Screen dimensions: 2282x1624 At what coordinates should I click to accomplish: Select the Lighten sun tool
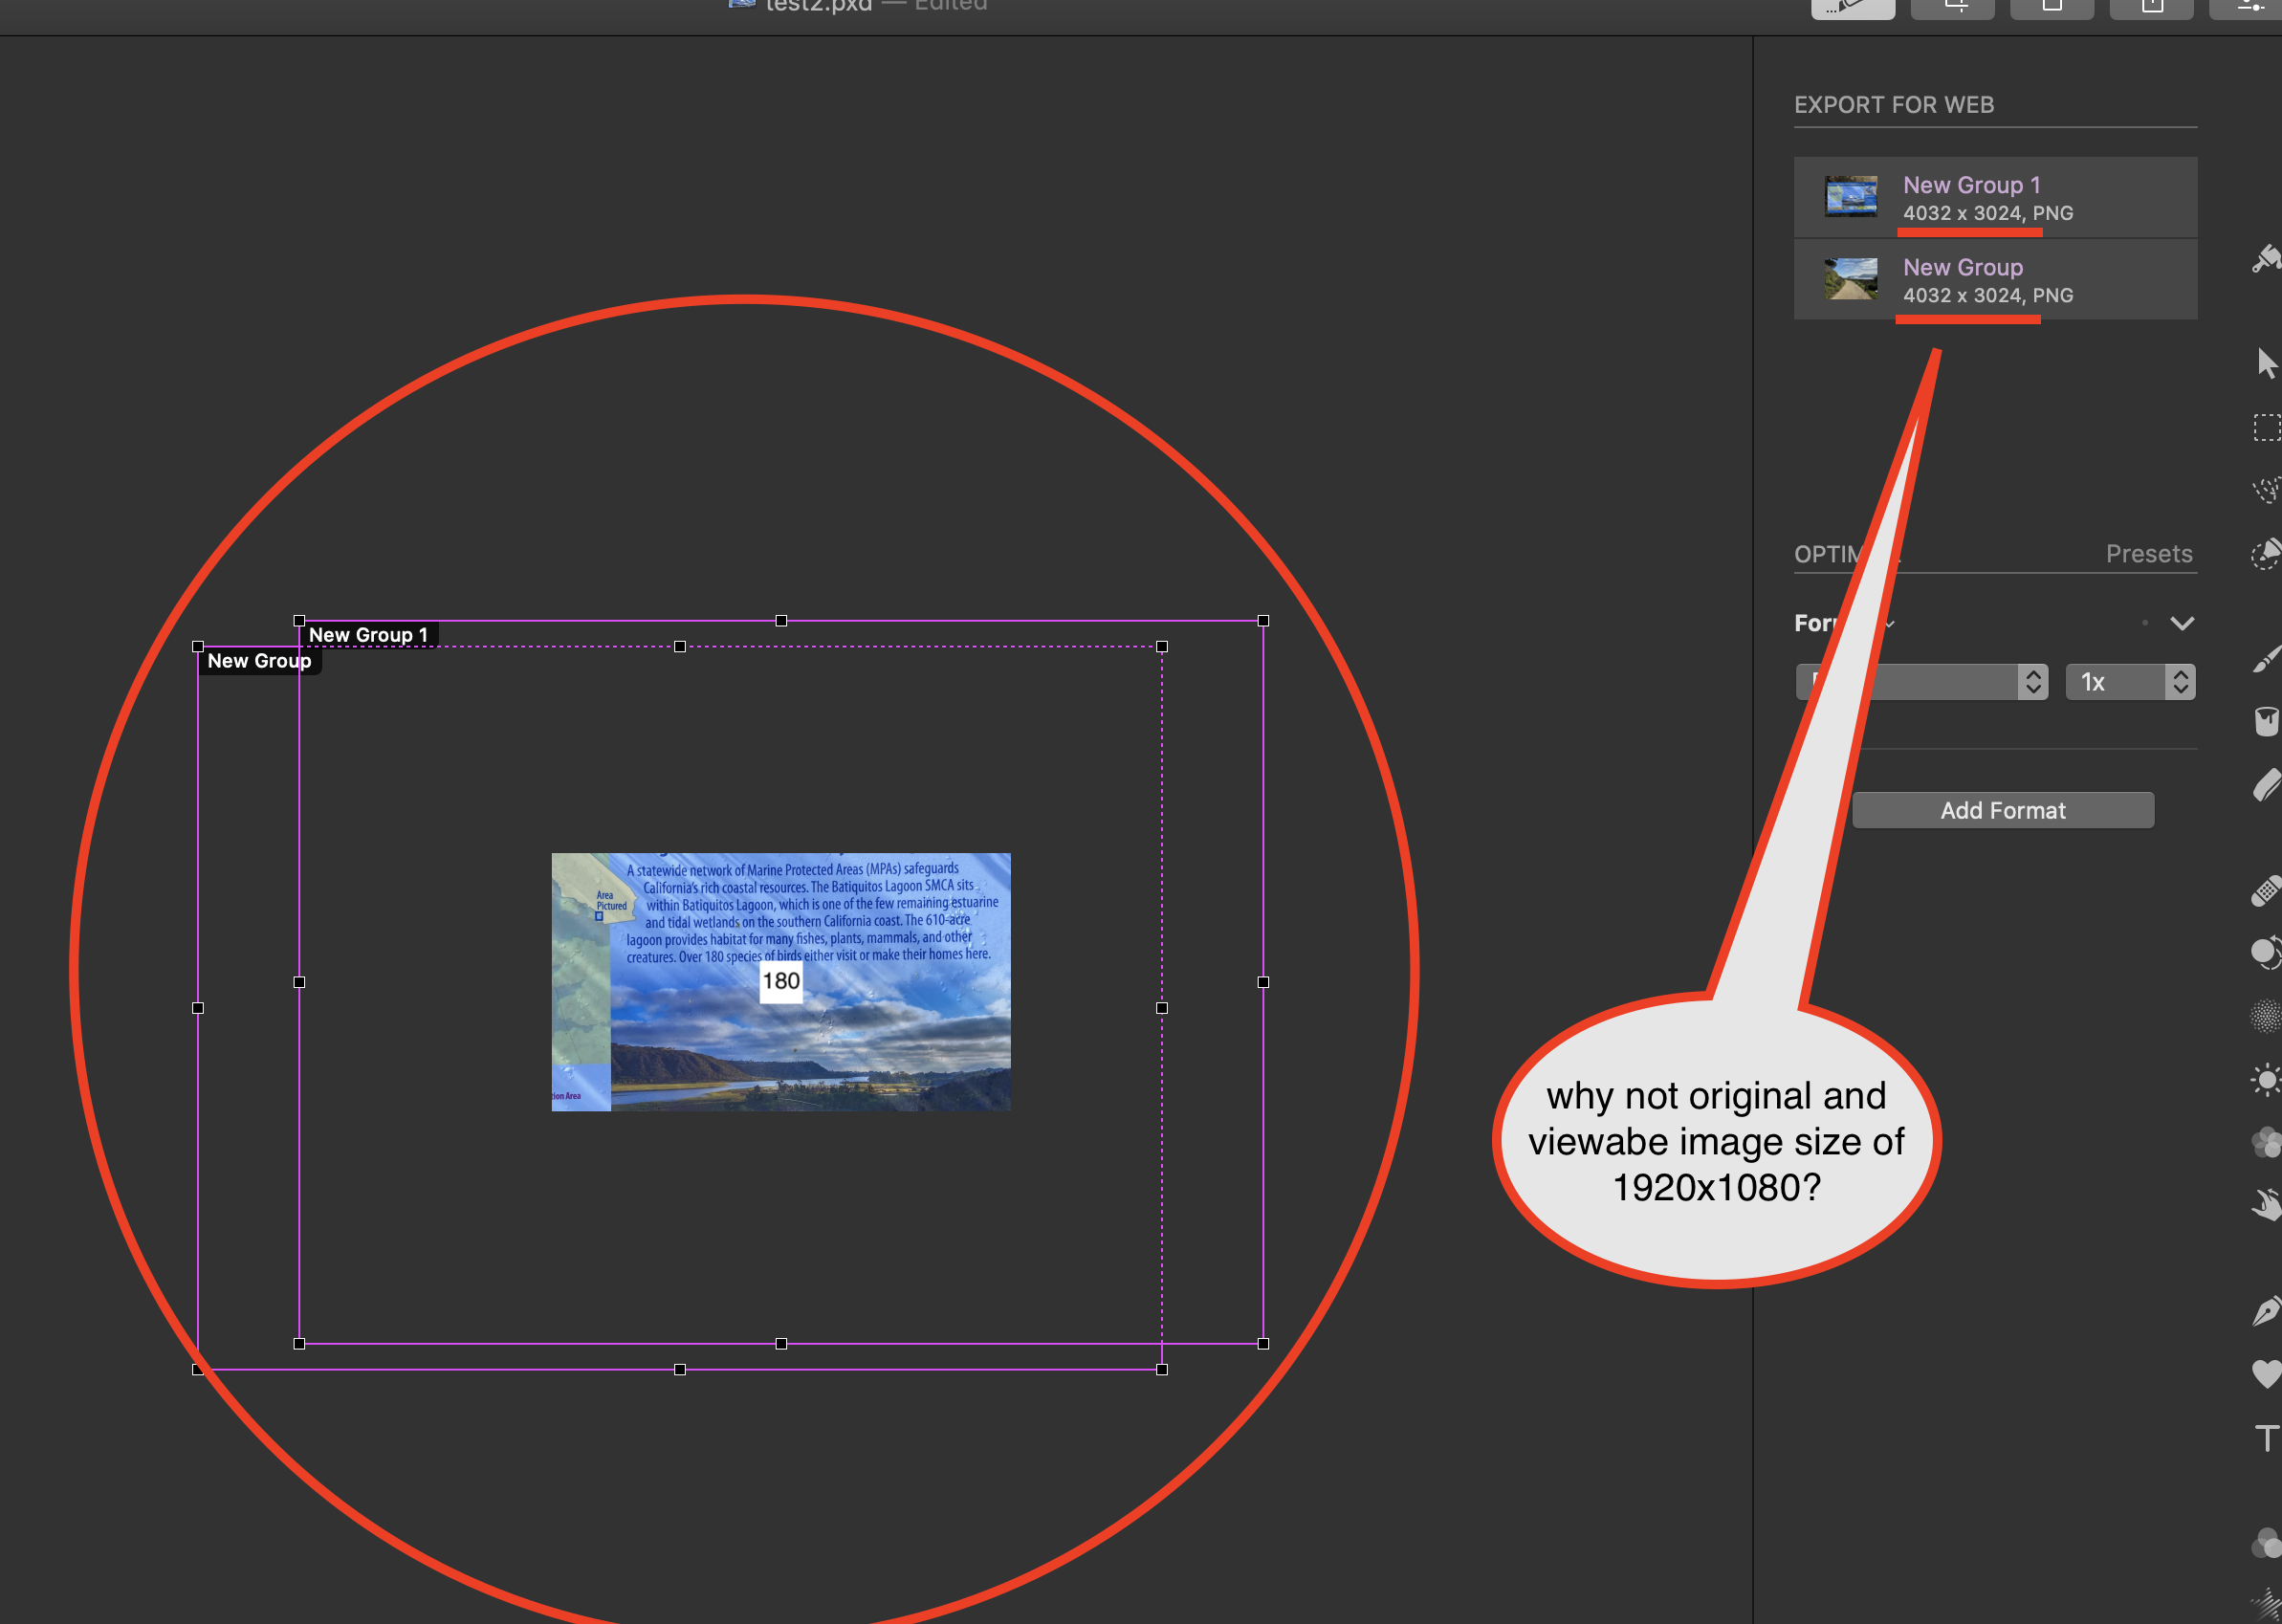[x=2267, y=1080]
